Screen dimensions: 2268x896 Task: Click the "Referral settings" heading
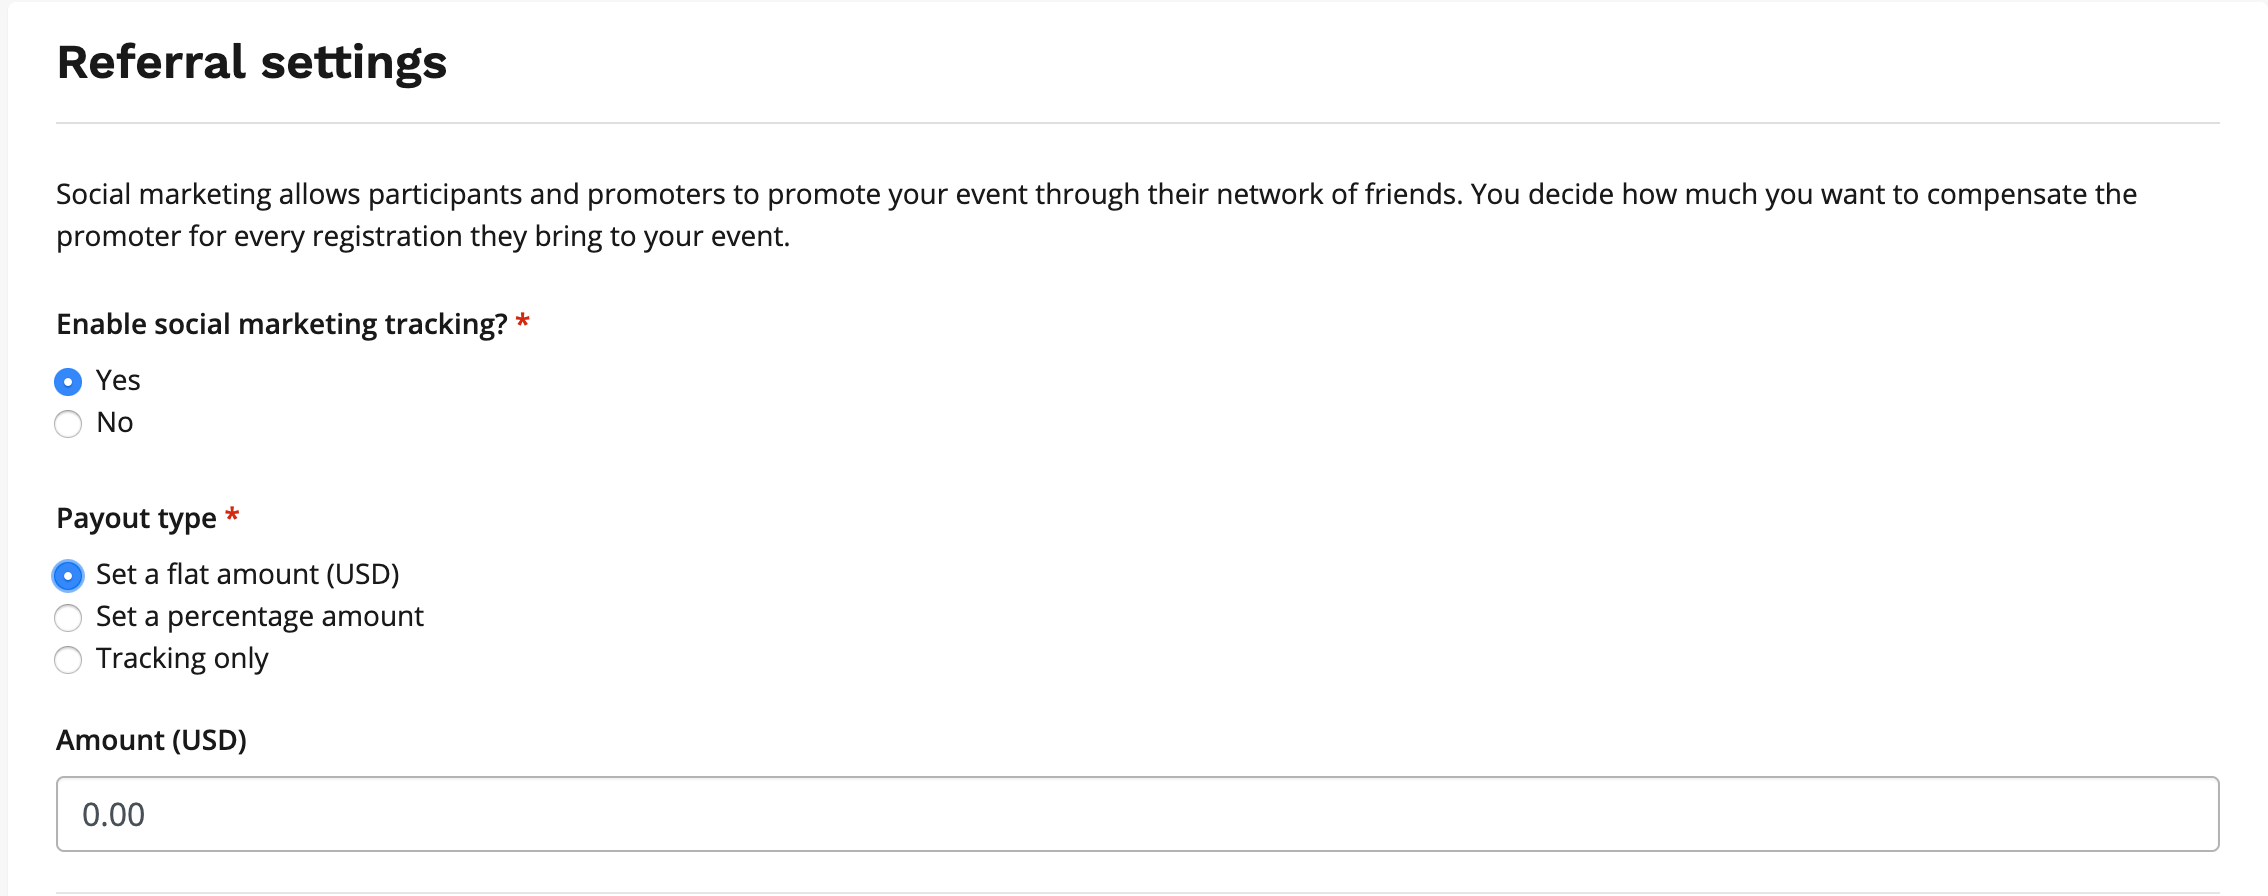pyautogui.click(x=251, y=62)
